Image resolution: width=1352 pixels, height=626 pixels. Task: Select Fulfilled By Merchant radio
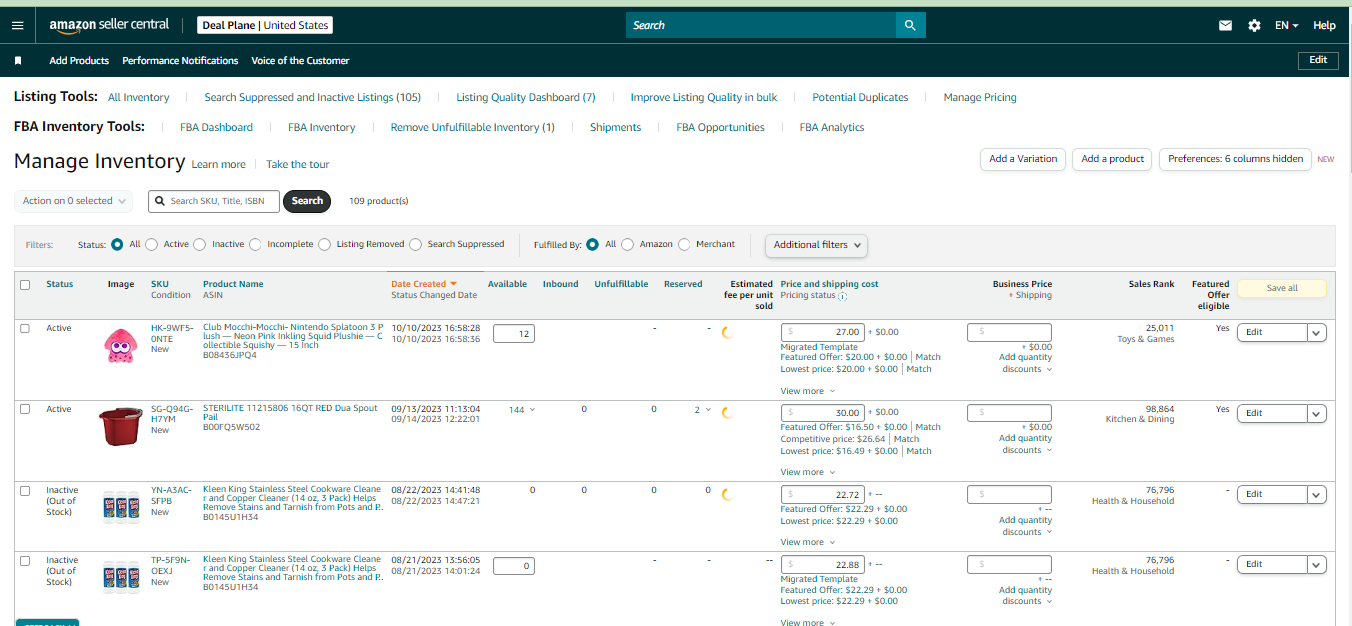pyautogui.click(x=684, y=244)
